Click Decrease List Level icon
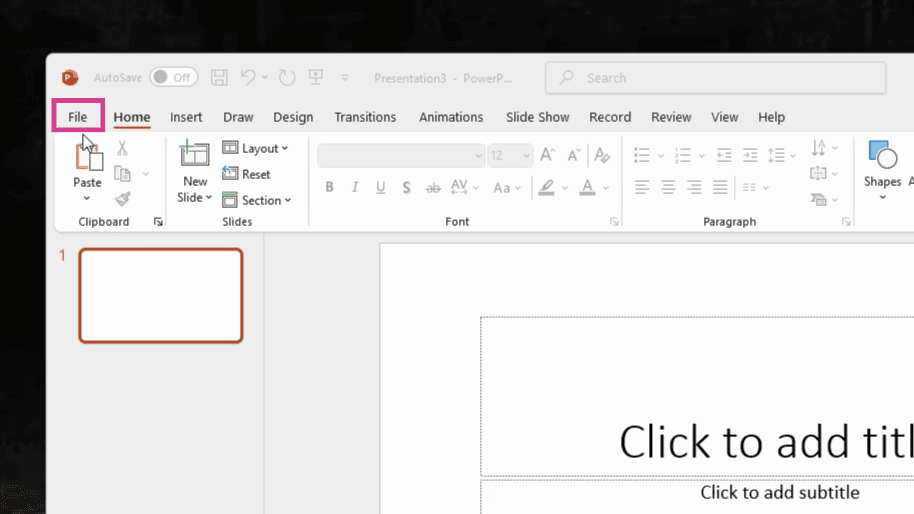914x514 pixels. tap(724, 155)
